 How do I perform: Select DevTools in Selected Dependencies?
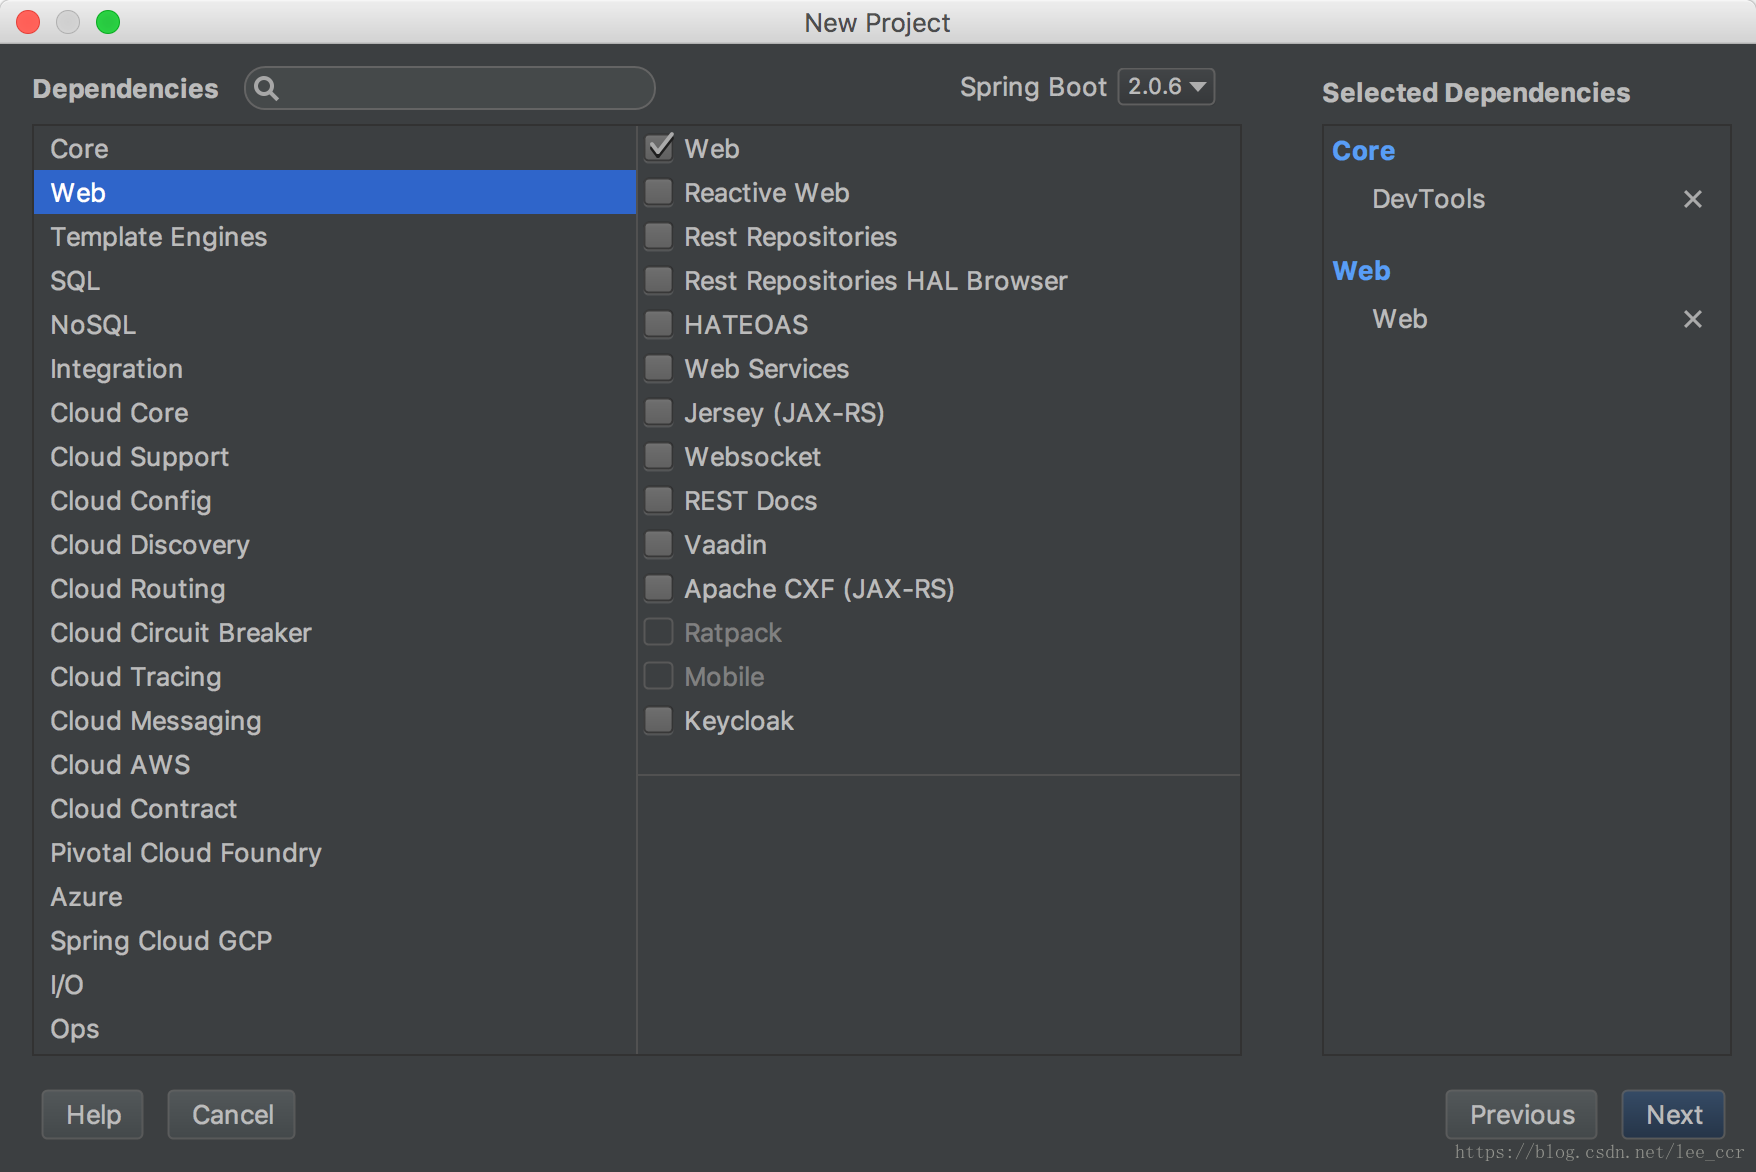1428,199
